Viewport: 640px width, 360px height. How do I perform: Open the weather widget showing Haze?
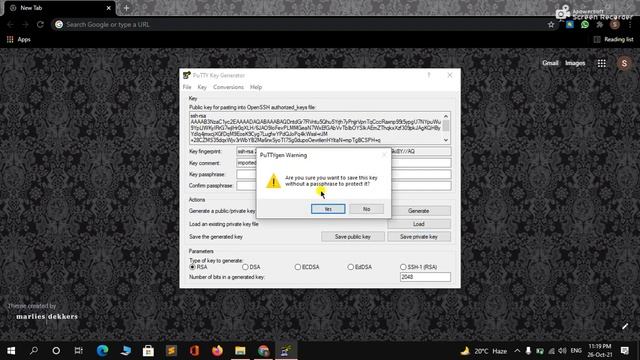[x=483, y=351]
